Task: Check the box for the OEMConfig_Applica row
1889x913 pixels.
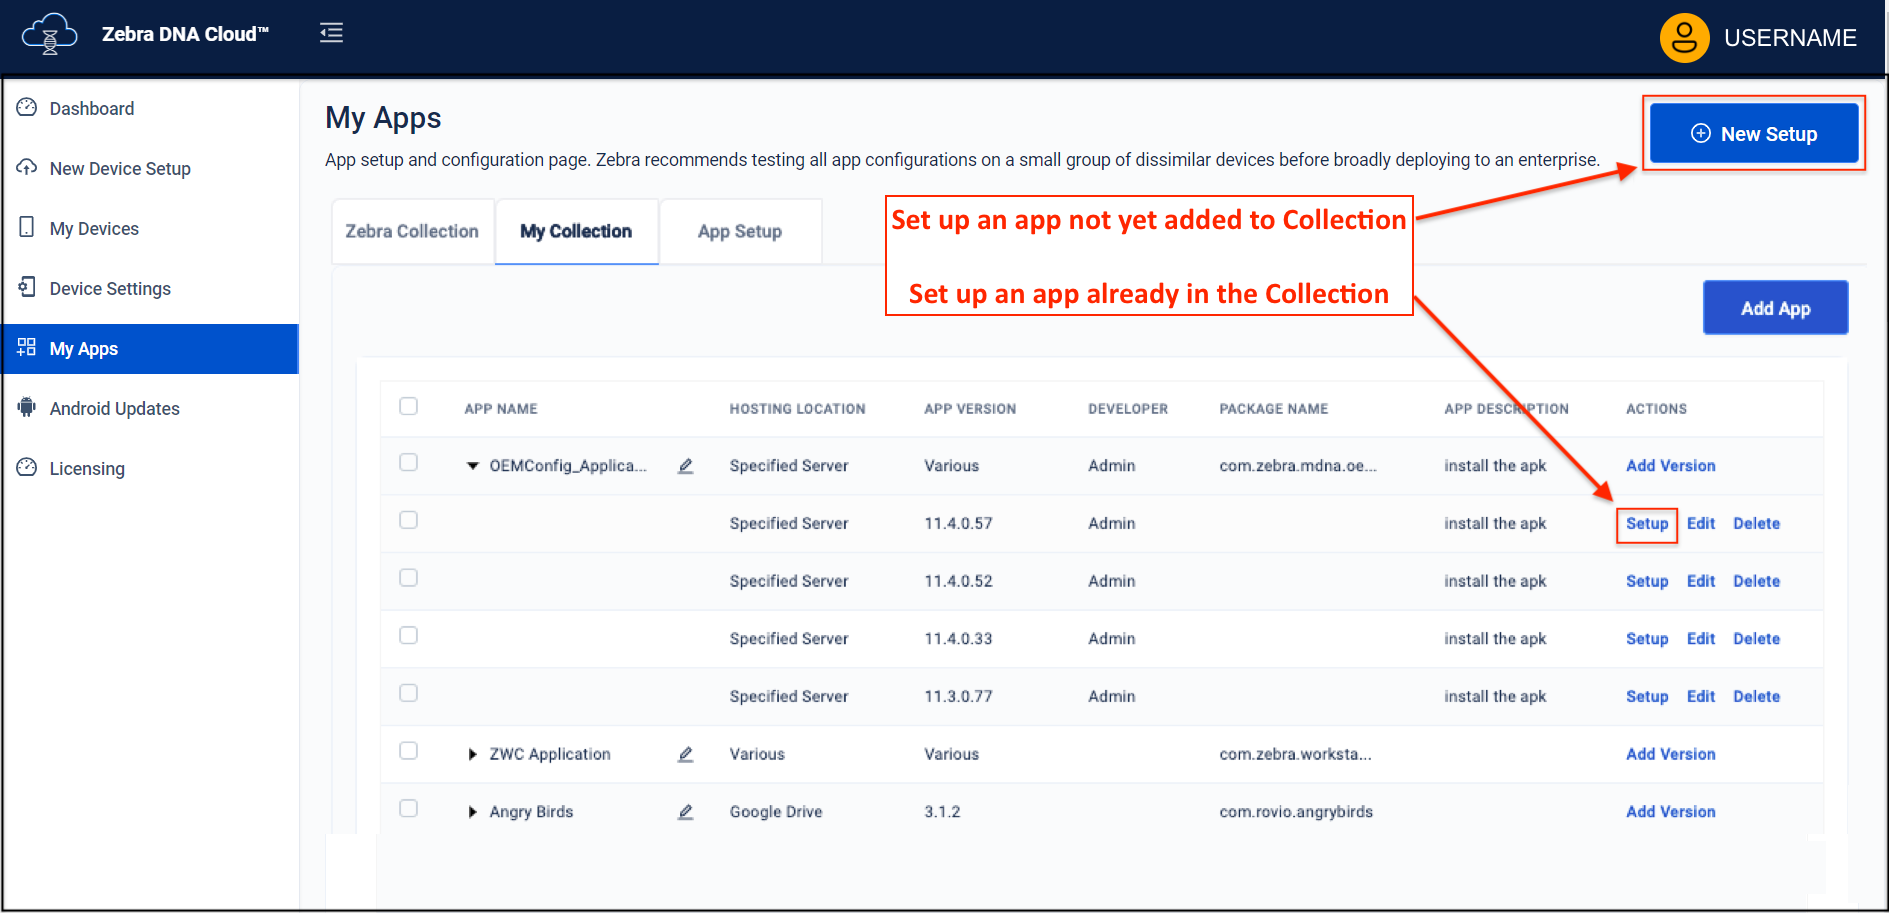Action: (408, 462)
